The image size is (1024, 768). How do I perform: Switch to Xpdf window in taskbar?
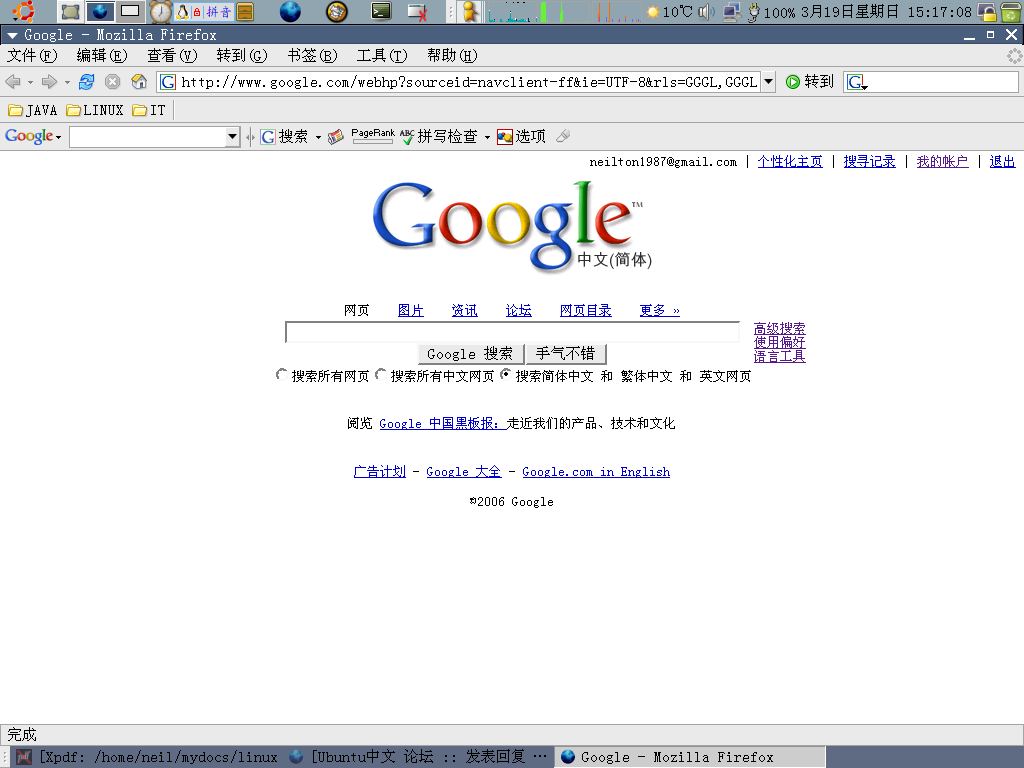[x=147, y=757]
